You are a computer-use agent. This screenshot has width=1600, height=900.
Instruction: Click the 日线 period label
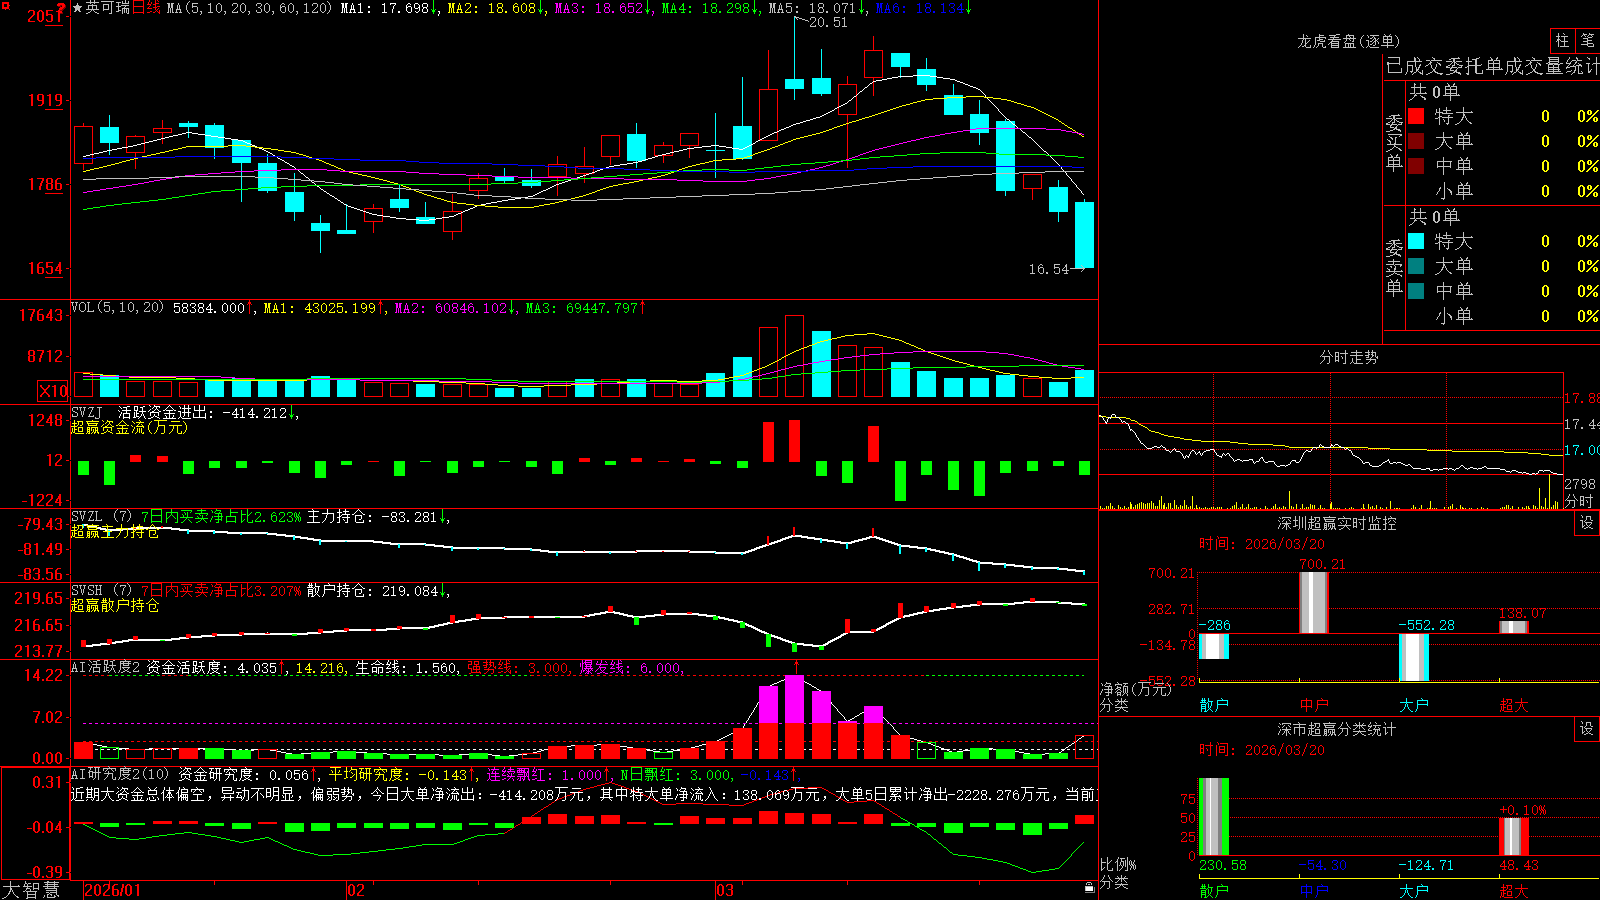click(x=146, y=8)
